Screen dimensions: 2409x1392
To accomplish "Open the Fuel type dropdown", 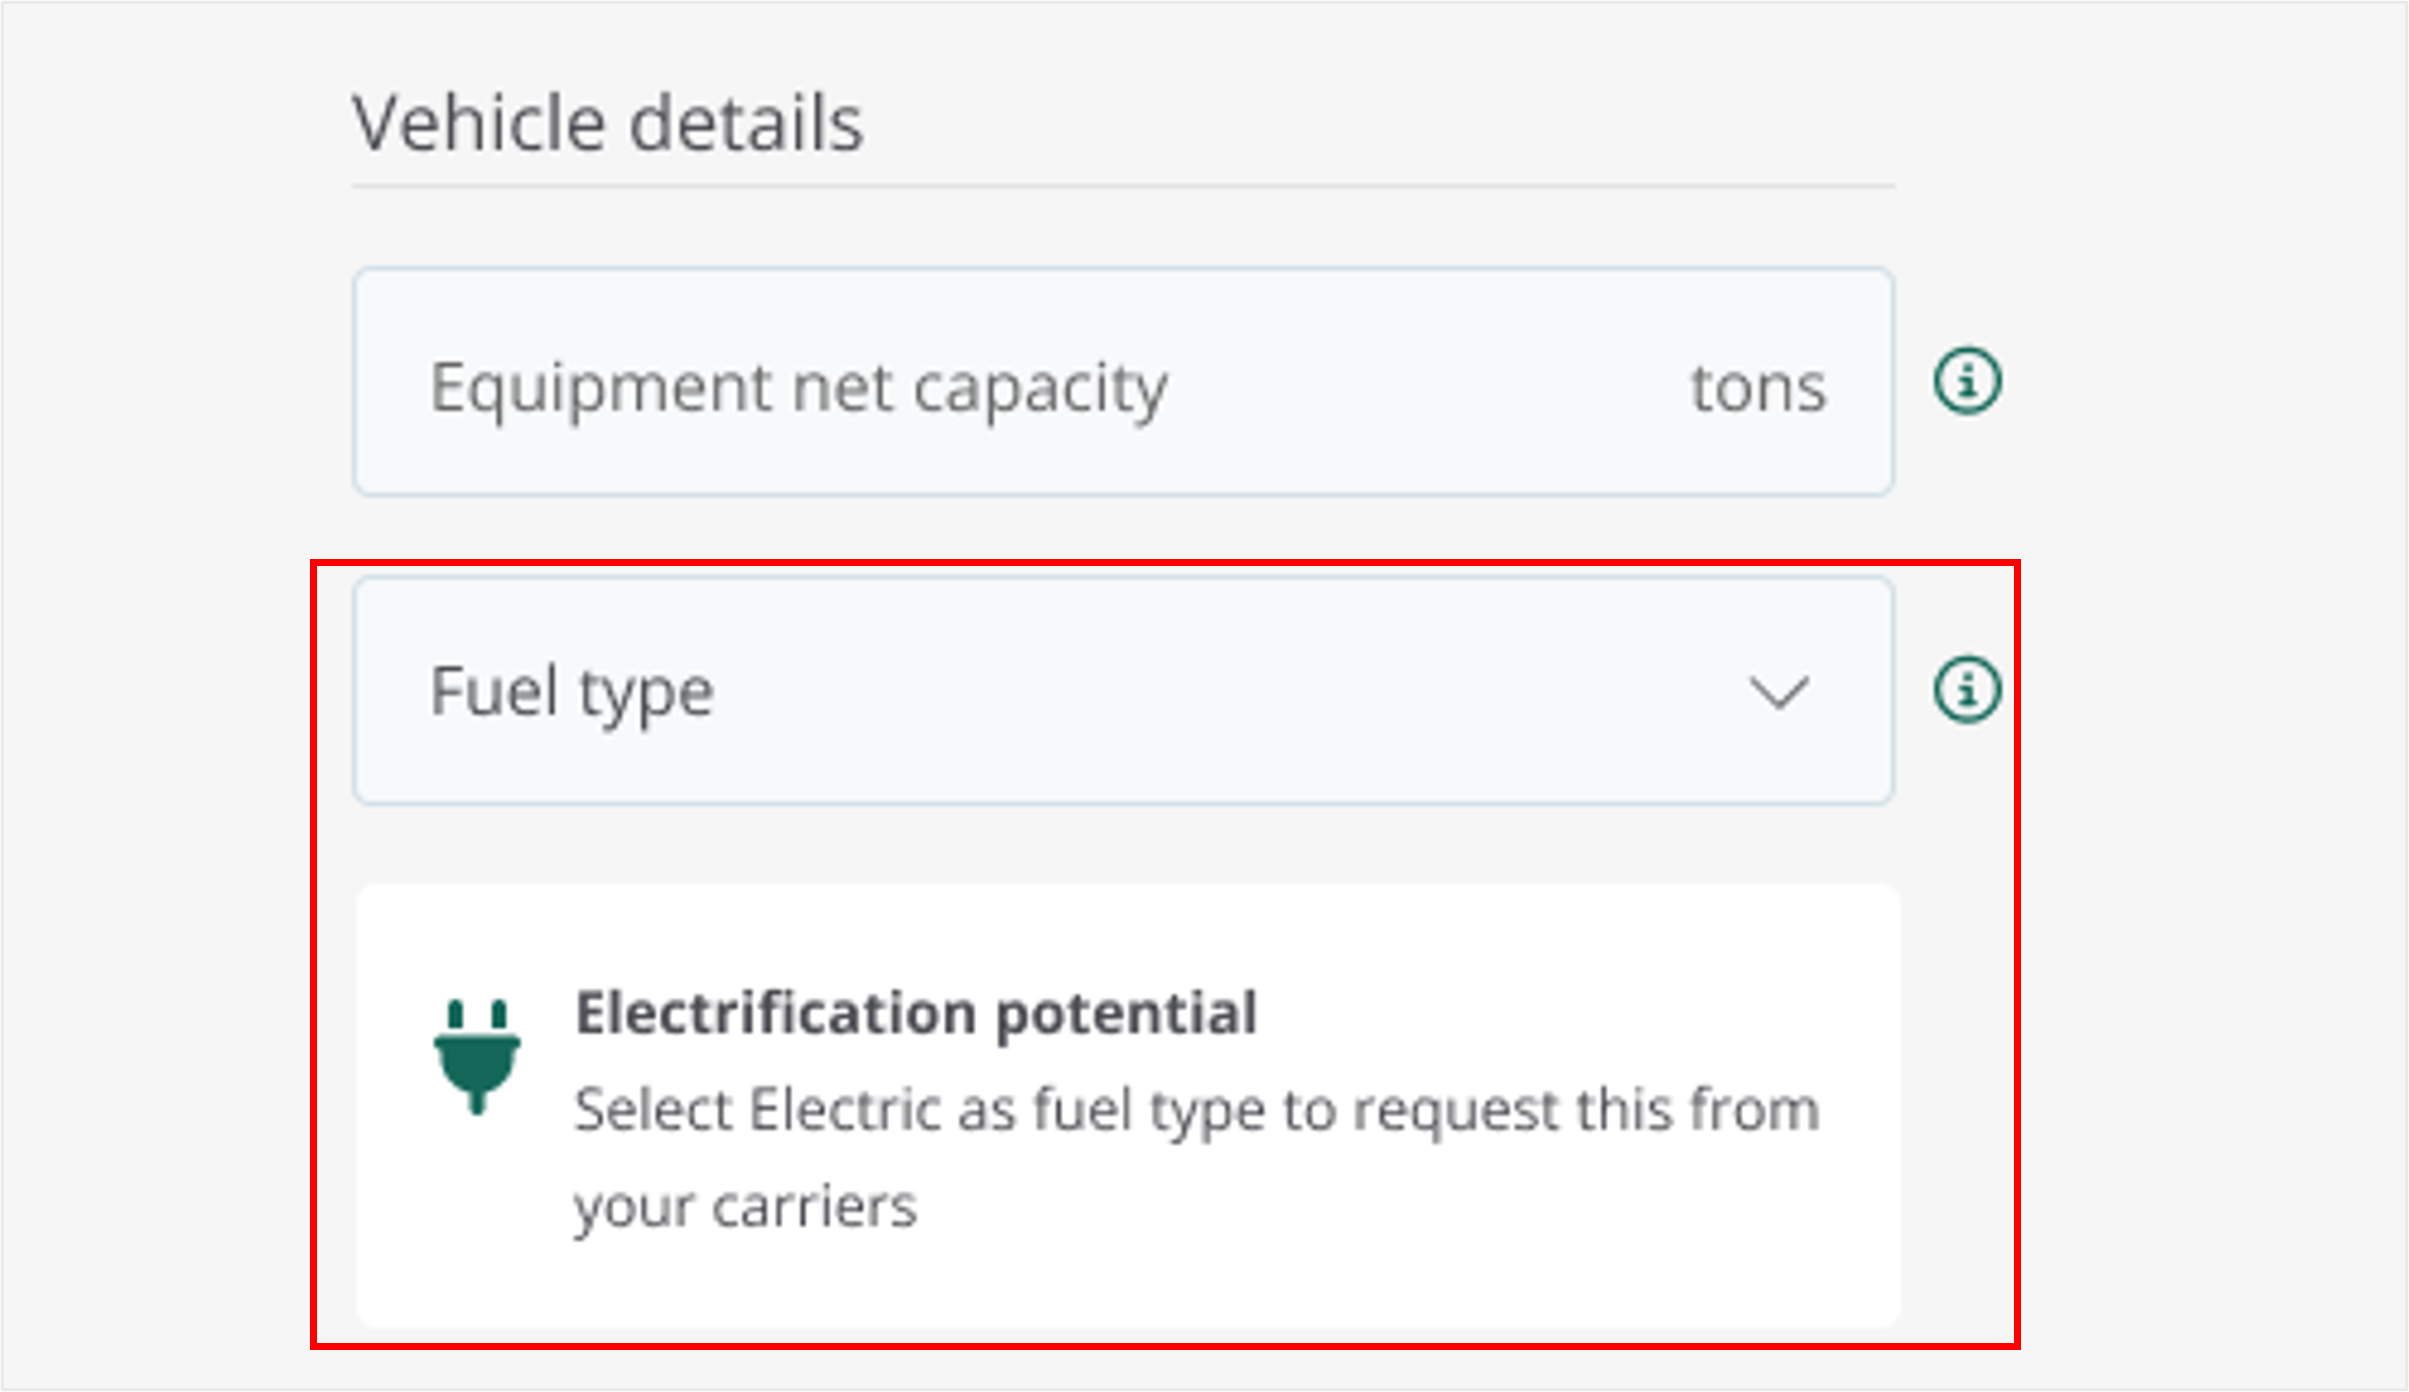I will (1123, 691).
